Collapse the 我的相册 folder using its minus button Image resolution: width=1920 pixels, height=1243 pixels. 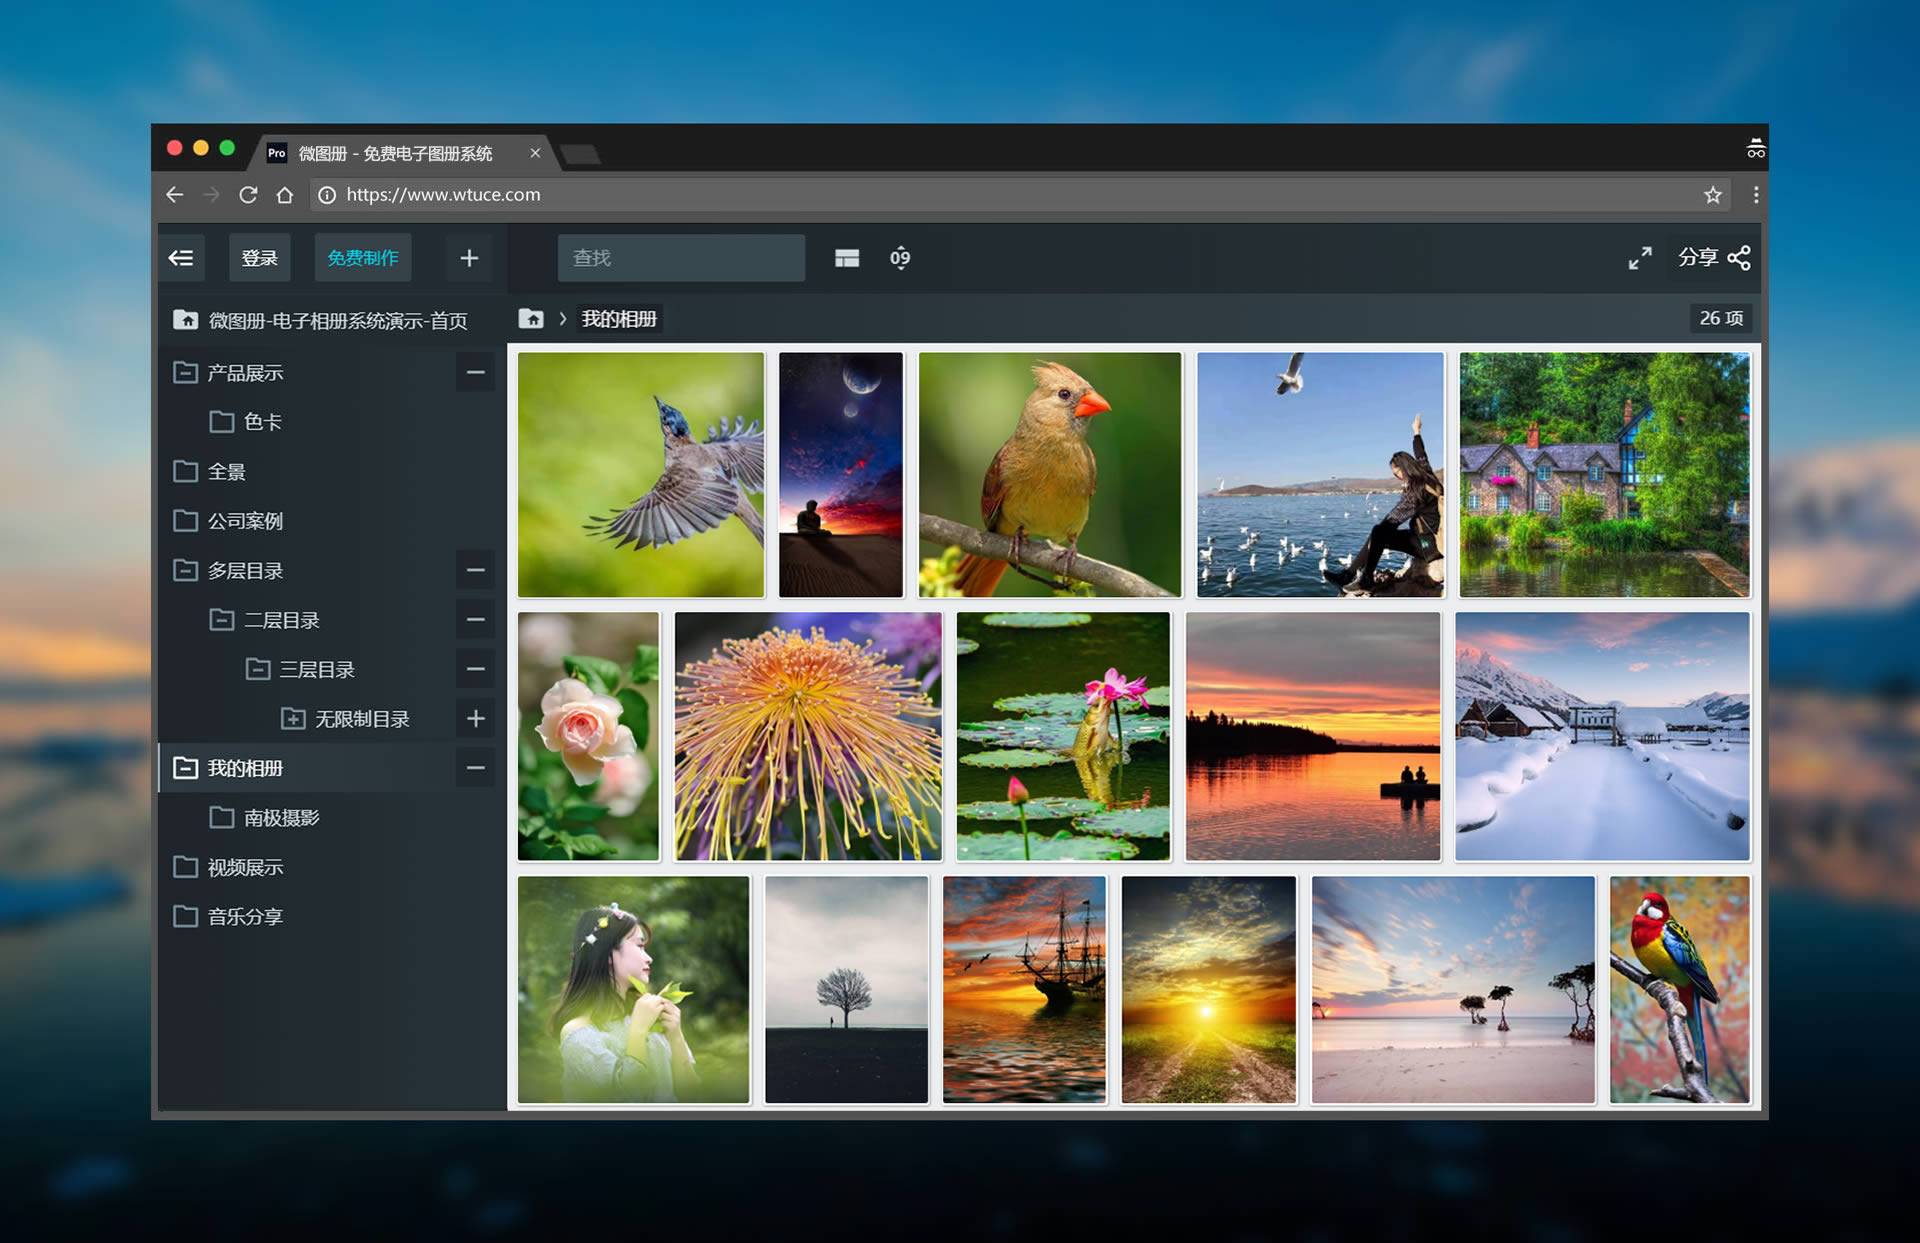point(476,768)
